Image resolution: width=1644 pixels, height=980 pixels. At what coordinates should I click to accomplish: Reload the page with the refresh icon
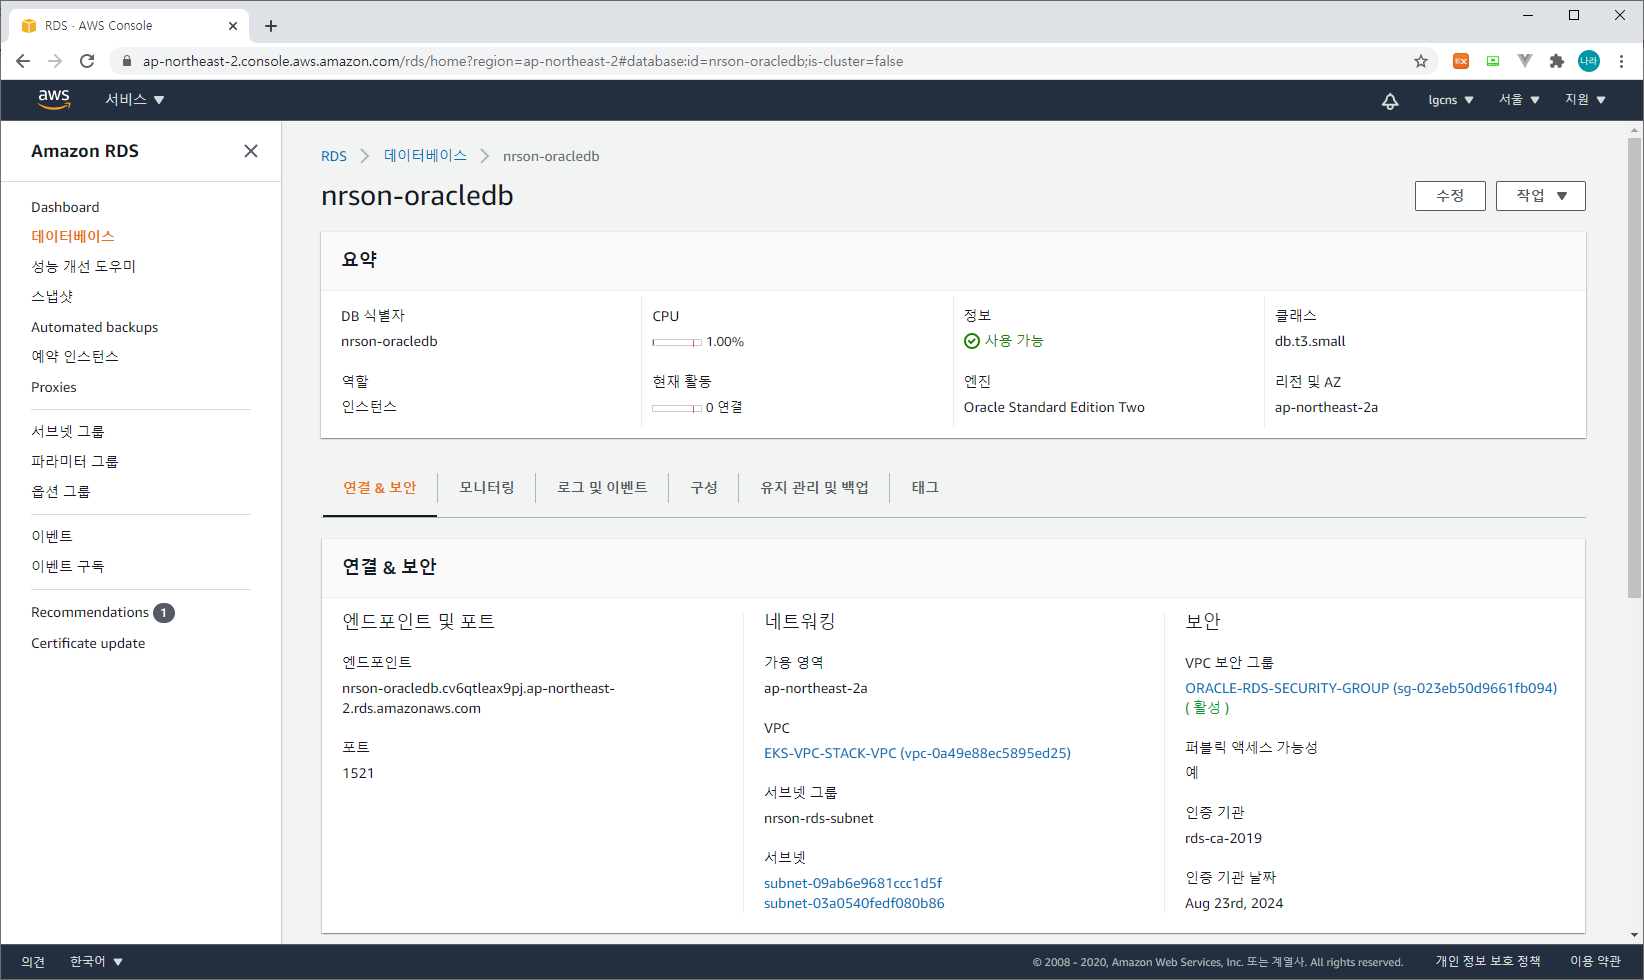click(87, 61)
